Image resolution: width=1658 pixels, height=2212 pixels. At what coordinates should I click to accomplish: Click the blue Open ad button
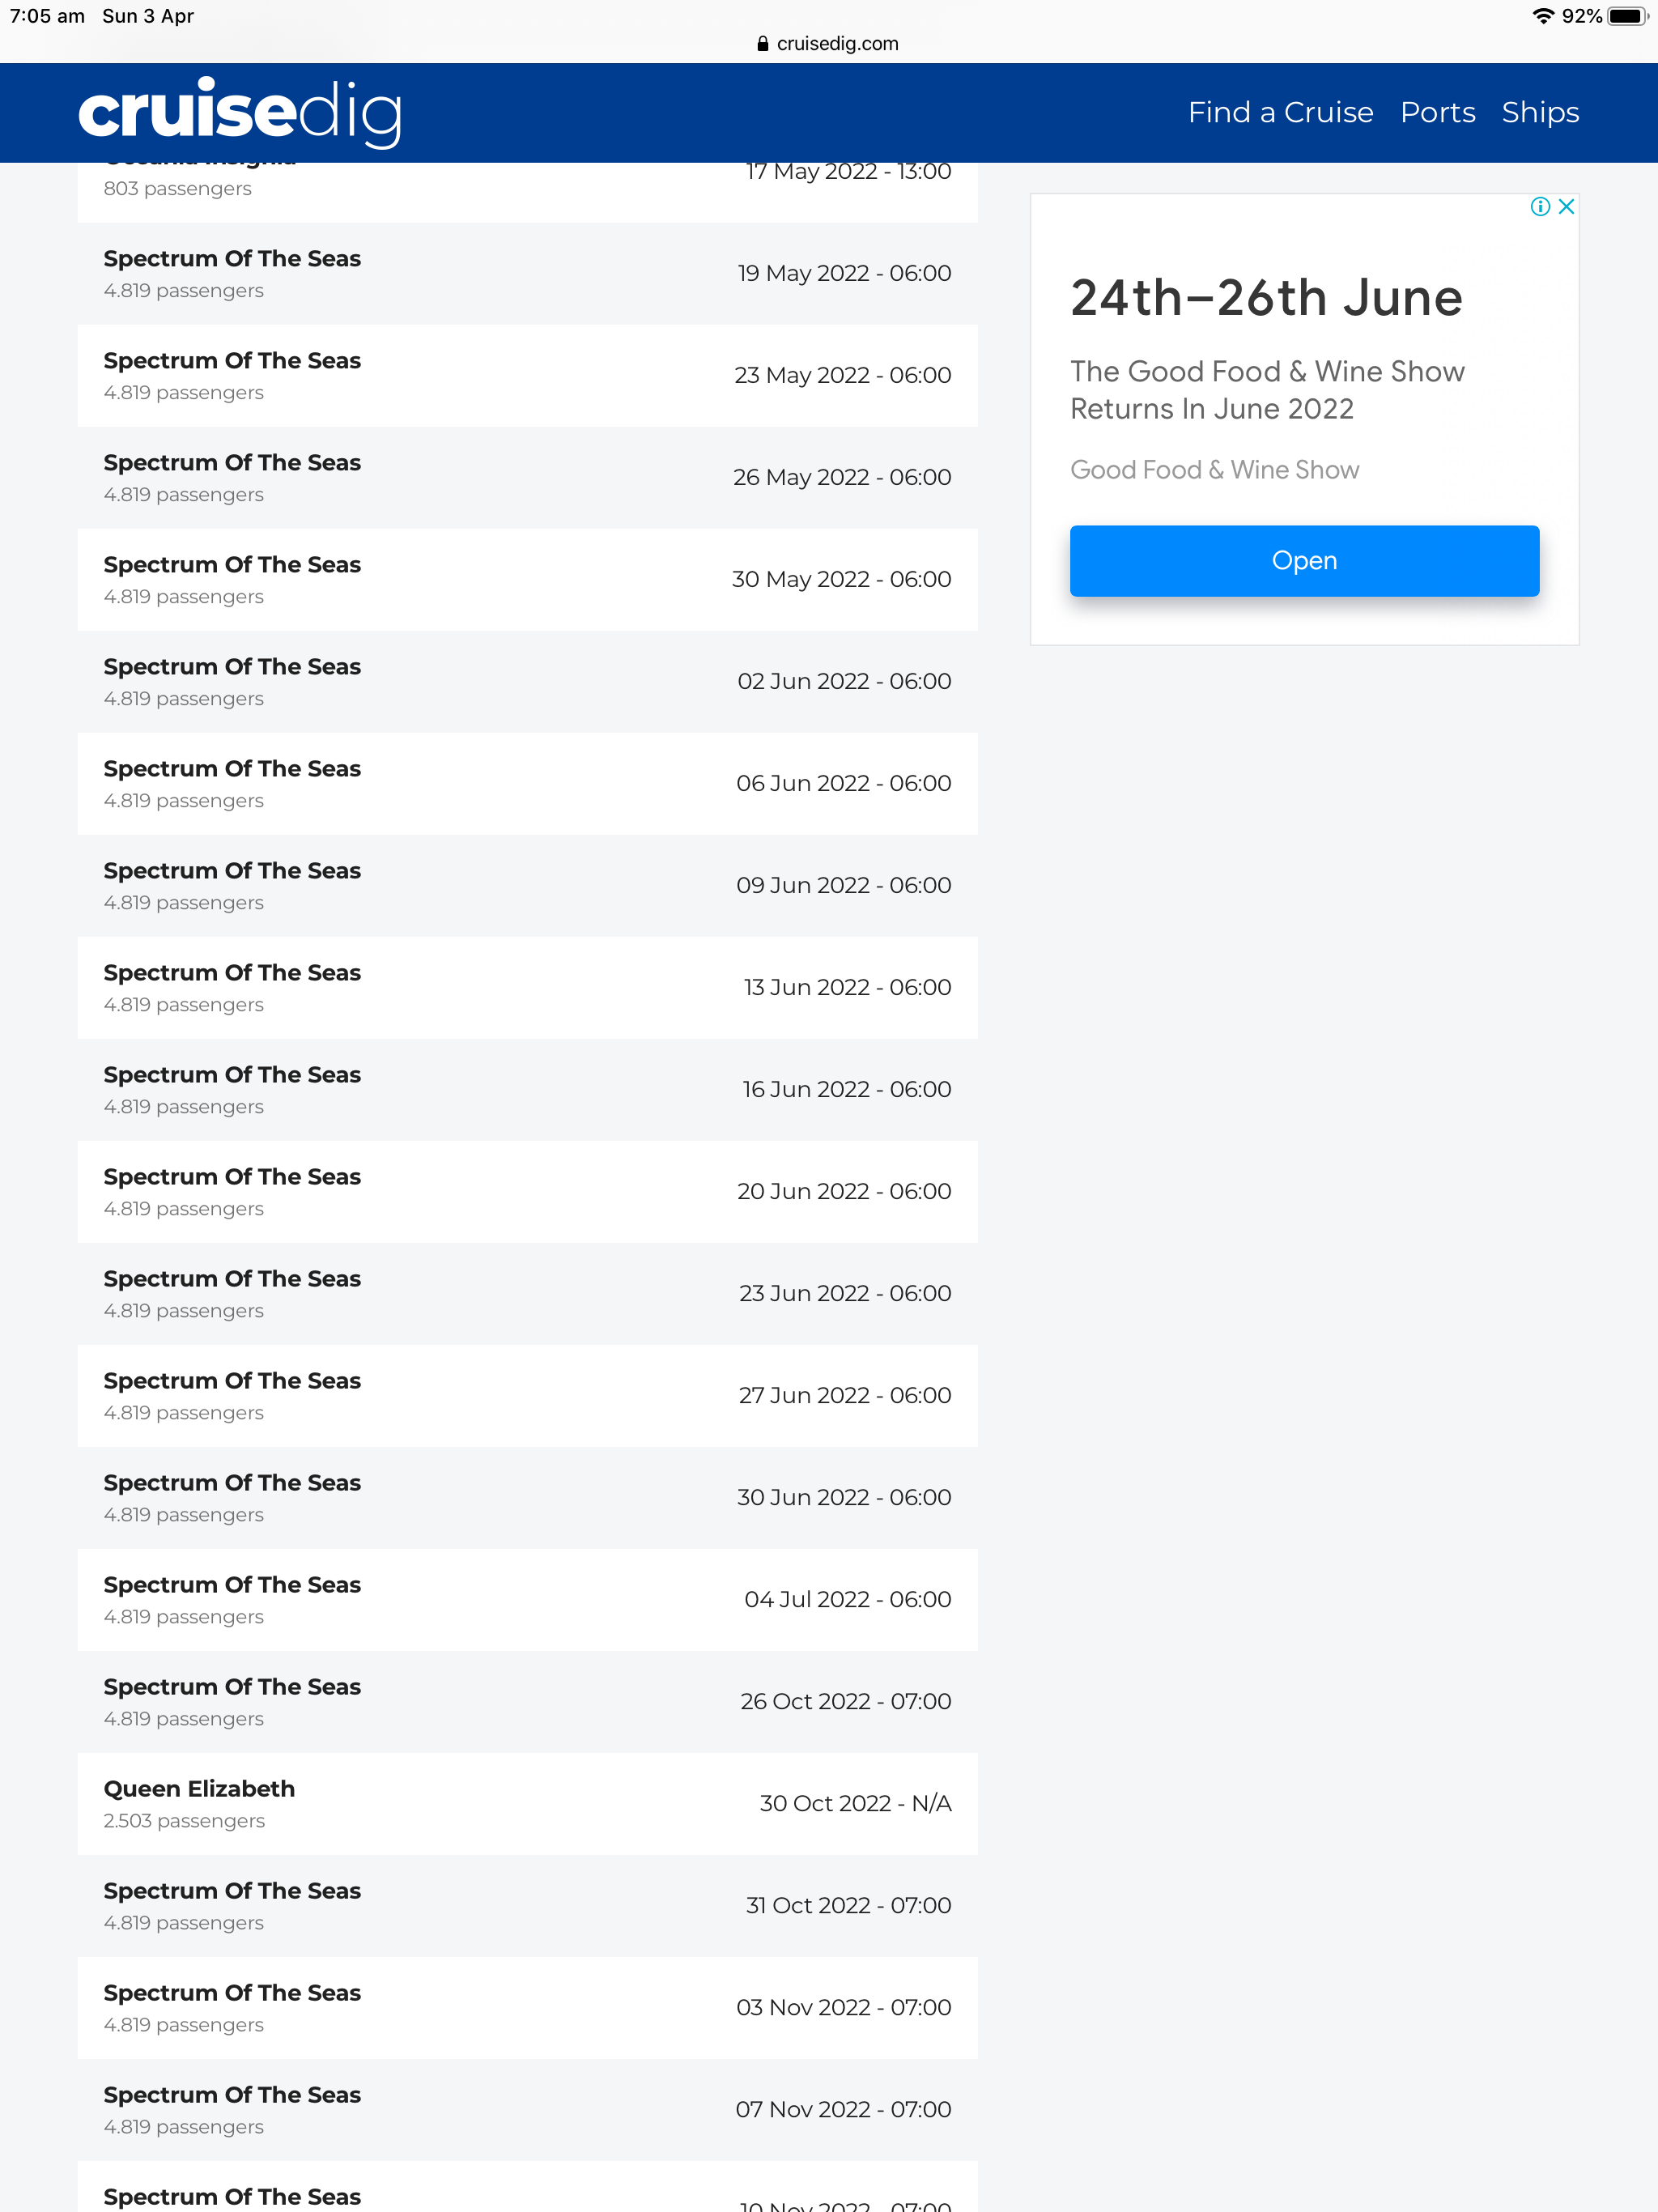pyautogui.click(x=1304, y=561)
